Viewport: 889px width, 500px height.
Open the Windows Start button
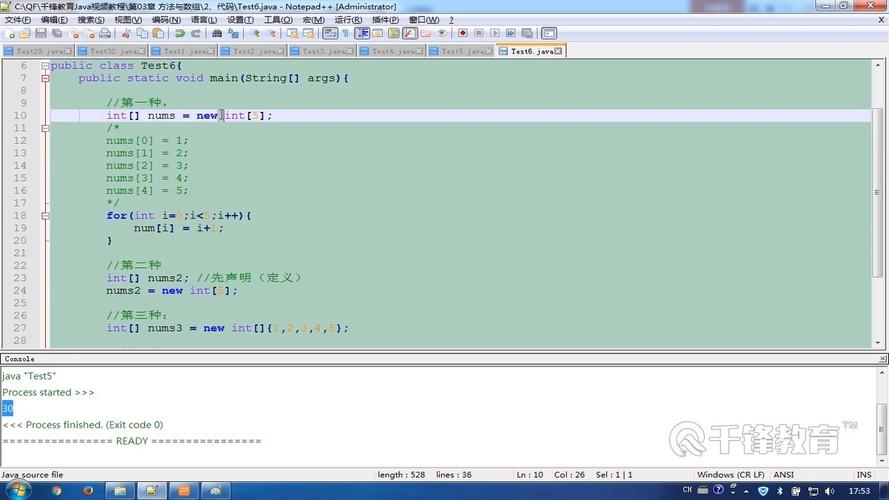click(18, 490)
